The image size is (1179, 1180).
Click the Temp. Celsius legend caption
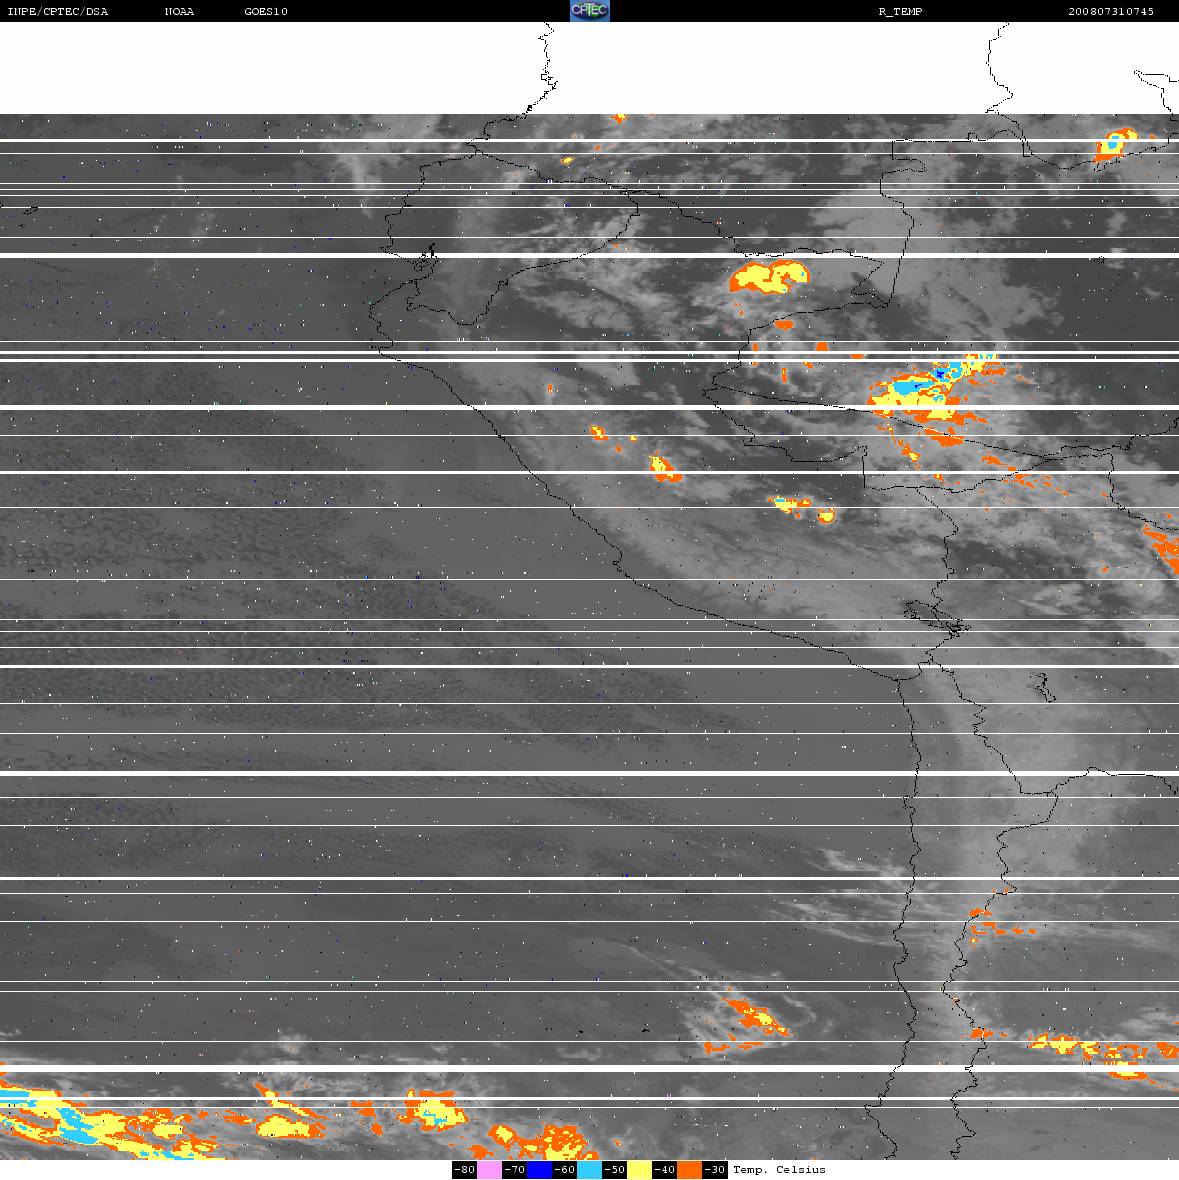(779, 1169)
